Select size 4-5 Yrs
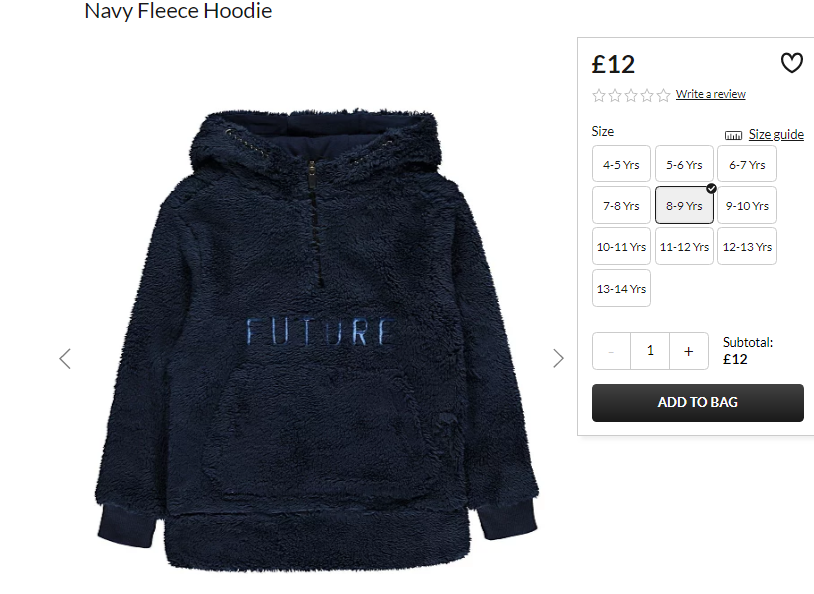The image size is (814, 594). pyautogui.click(x=621, y=164)
